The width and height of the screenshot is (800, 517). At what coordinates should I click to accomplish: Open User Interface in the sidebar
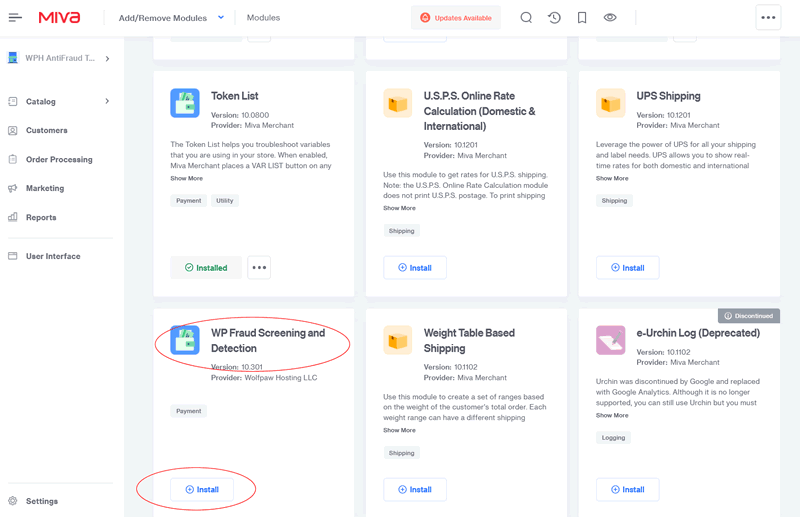click(53, 256)
